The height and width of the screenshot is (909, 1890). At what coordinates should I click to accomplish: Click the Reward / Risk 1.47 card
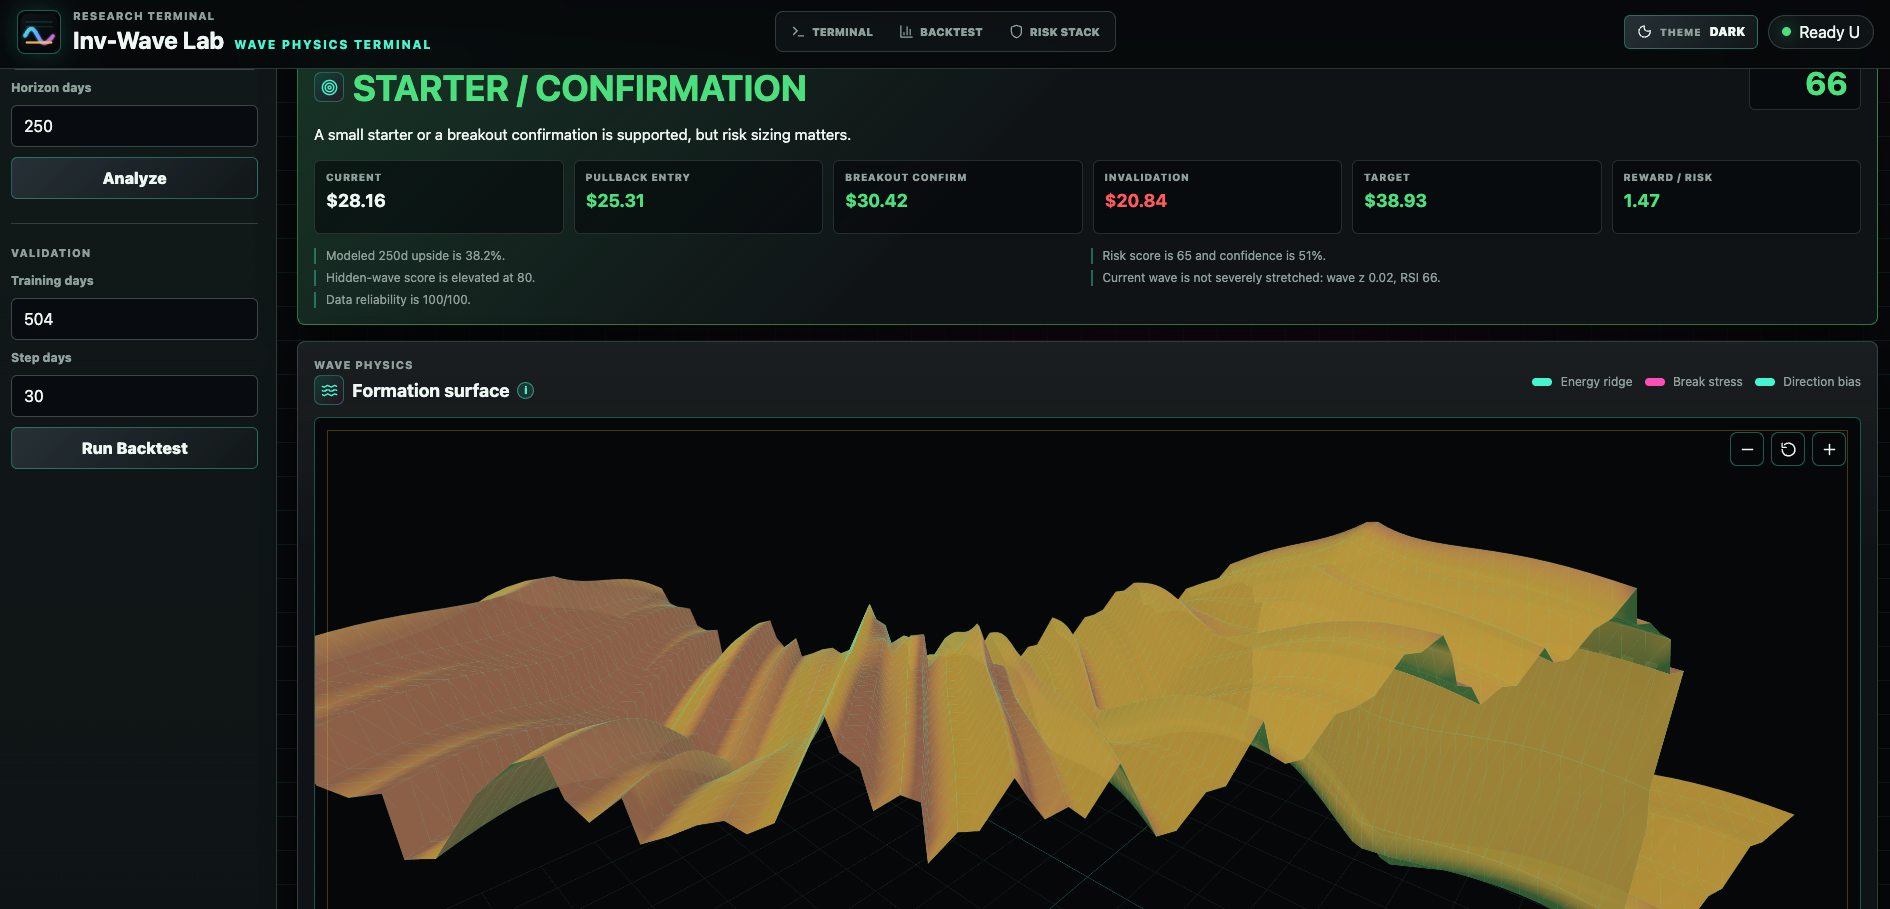tap(1736, 197)
